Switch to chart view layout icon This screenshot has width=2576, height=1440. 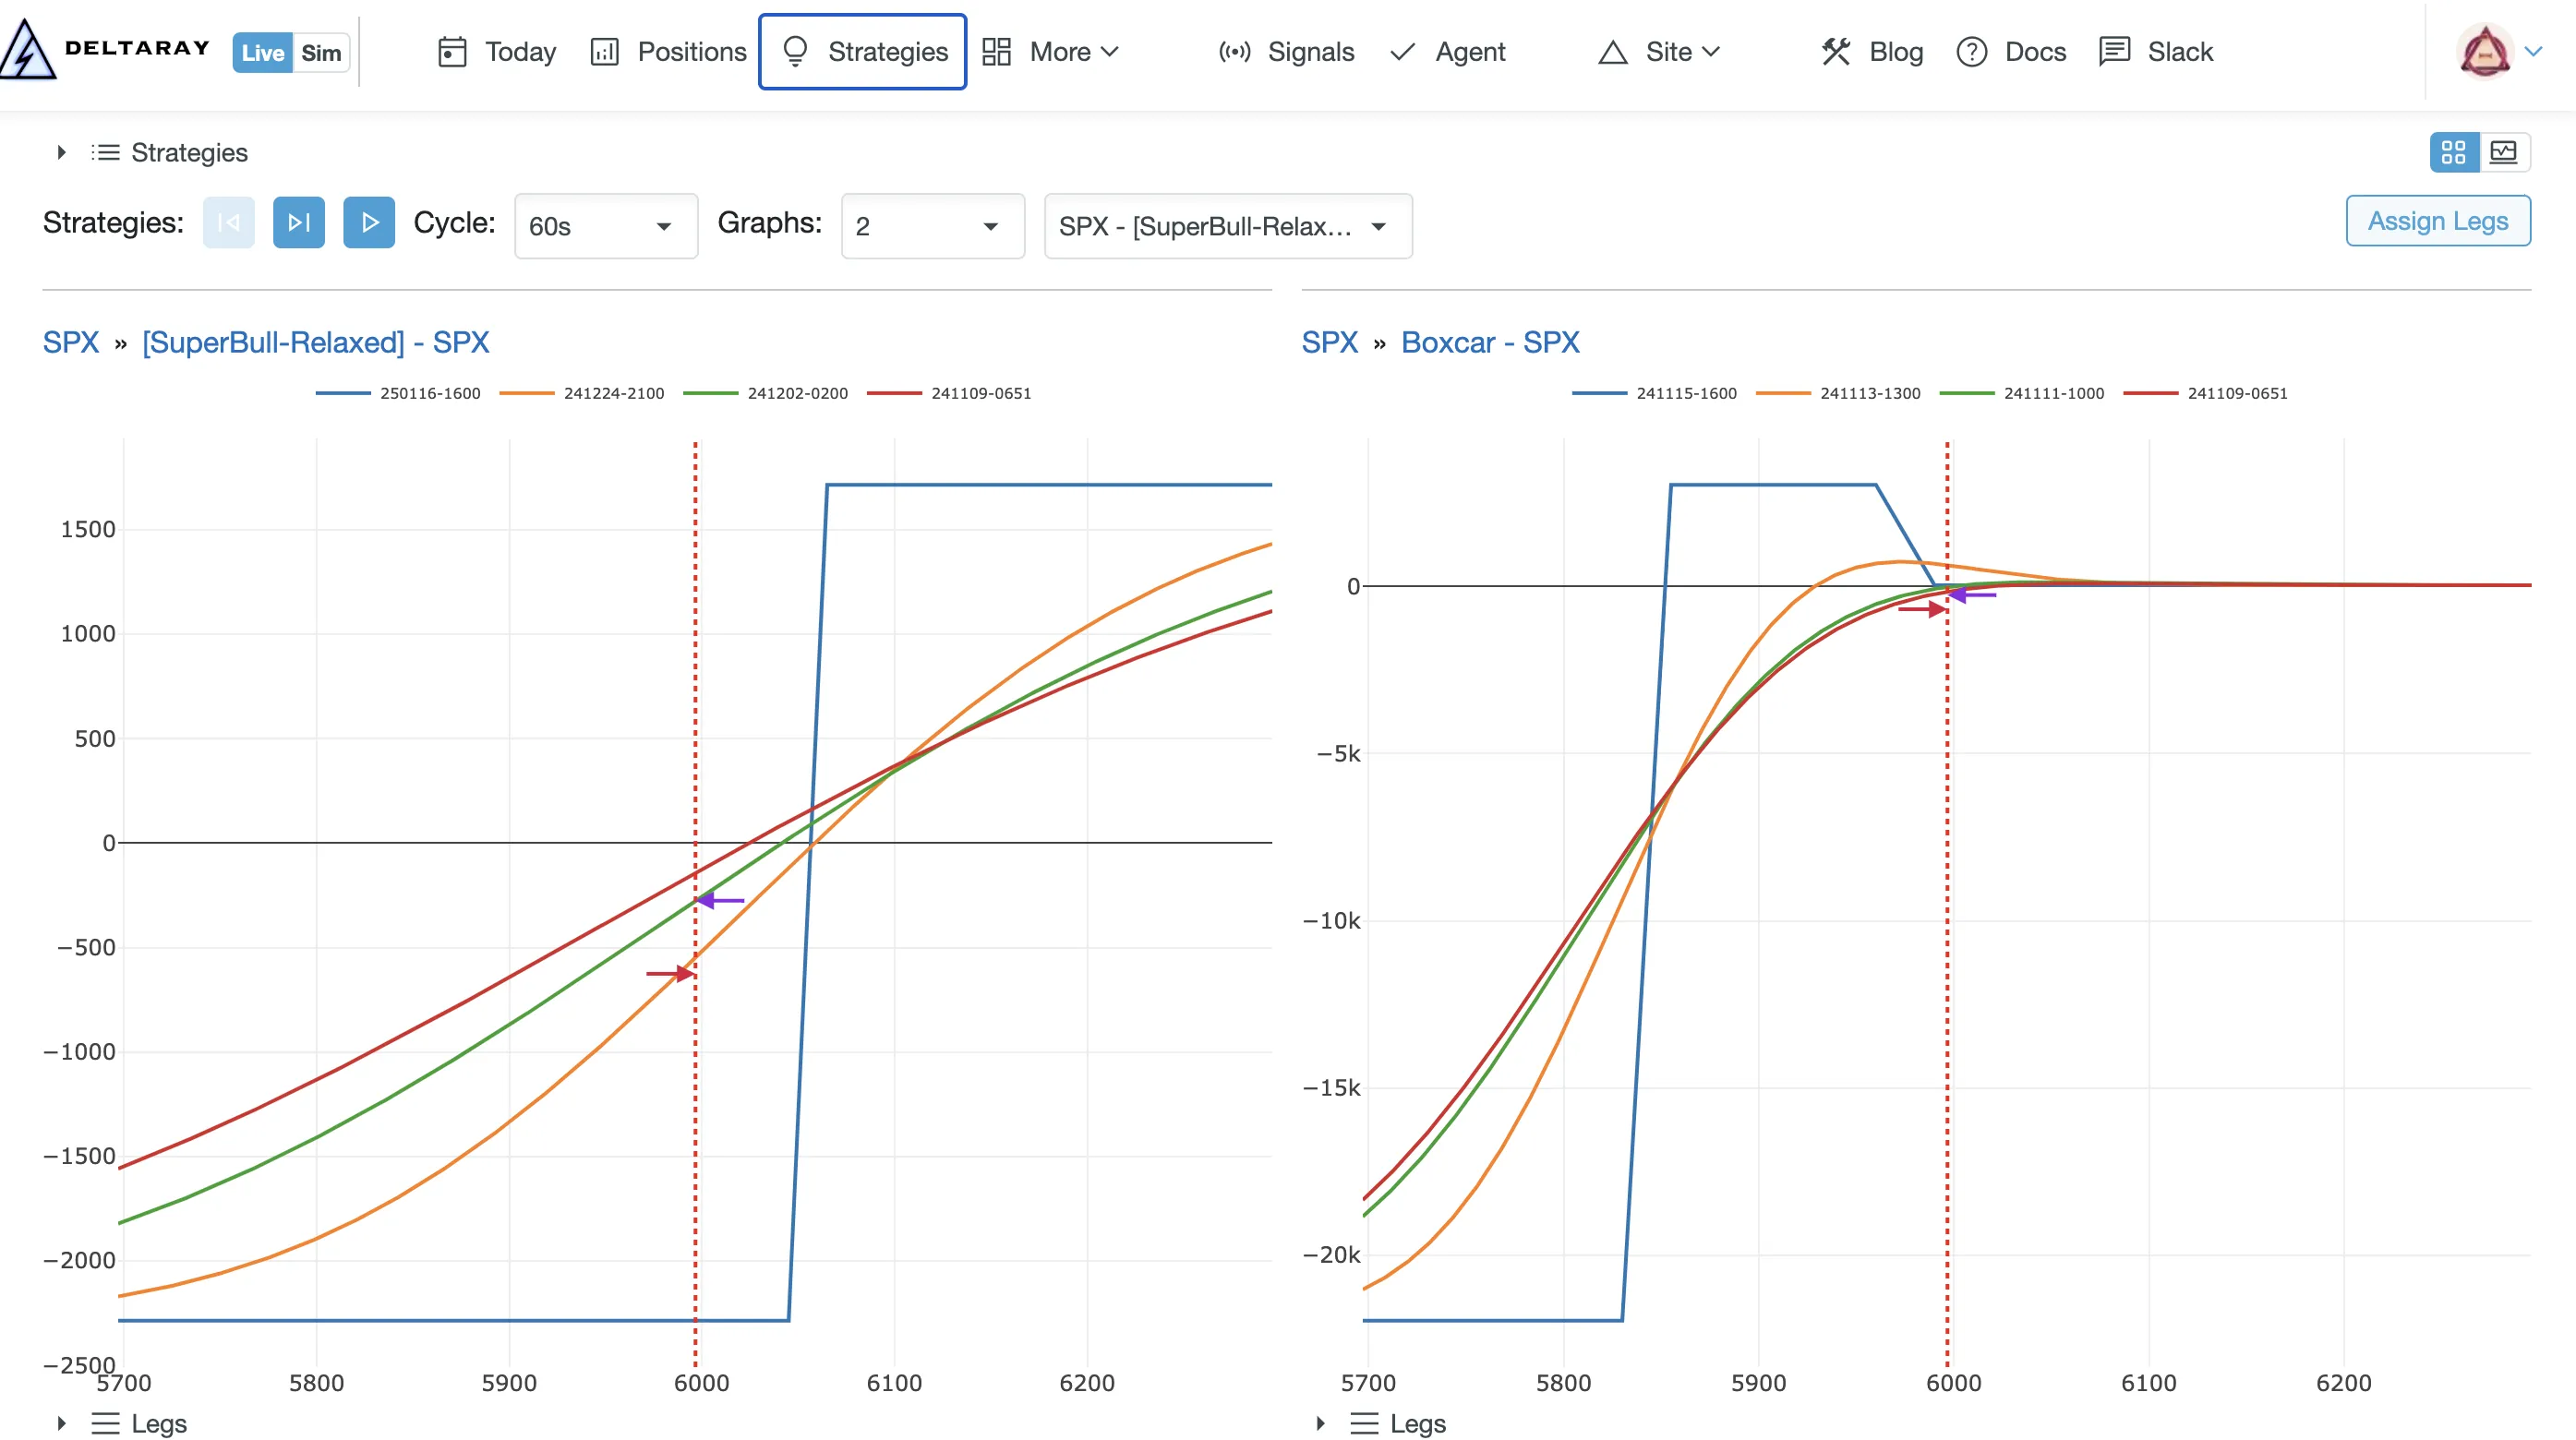pyautogui.click(x=2504, y=152)
